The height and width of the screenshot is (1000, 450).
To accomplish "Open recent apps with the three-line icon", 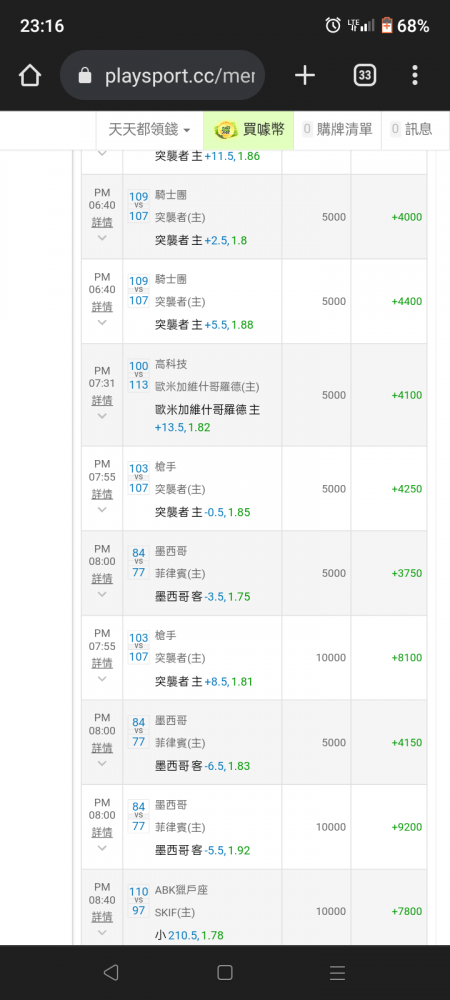I will tap(337, 973).
